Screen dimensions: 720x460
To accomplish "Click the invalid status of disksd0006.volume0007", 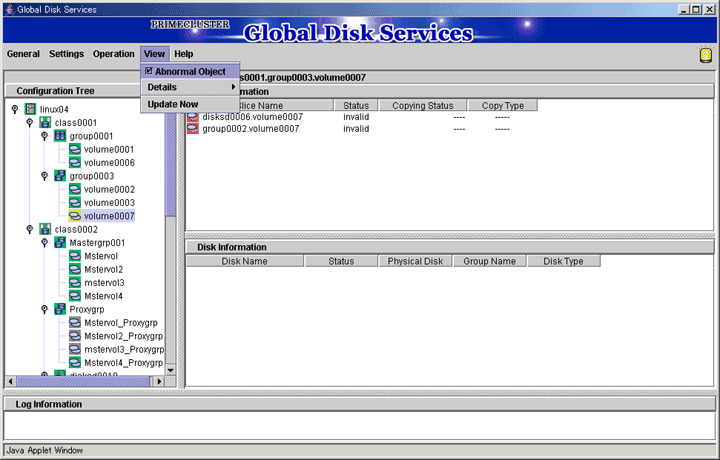I will click(356, 117).
